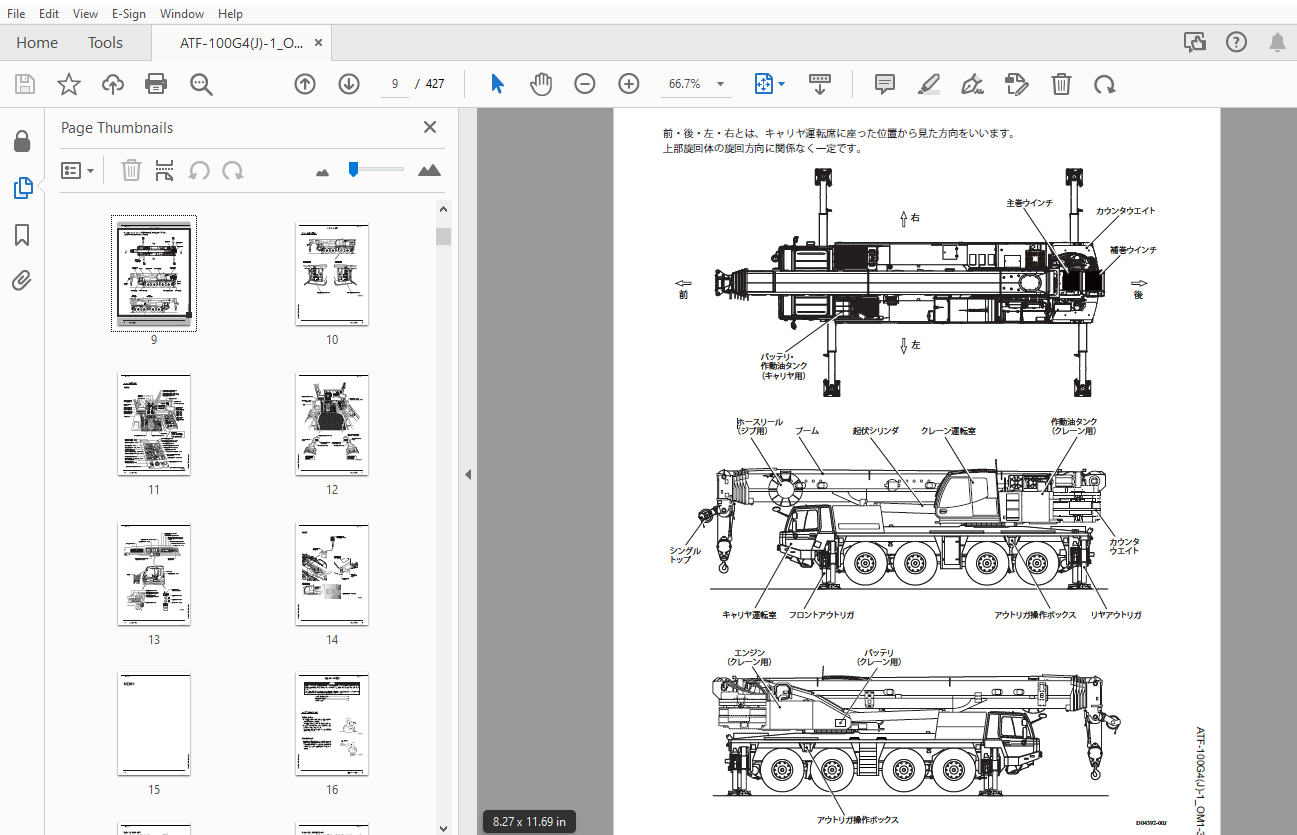
Task: Open the Bookmarks panel icon
Action: tap(22, 235)
